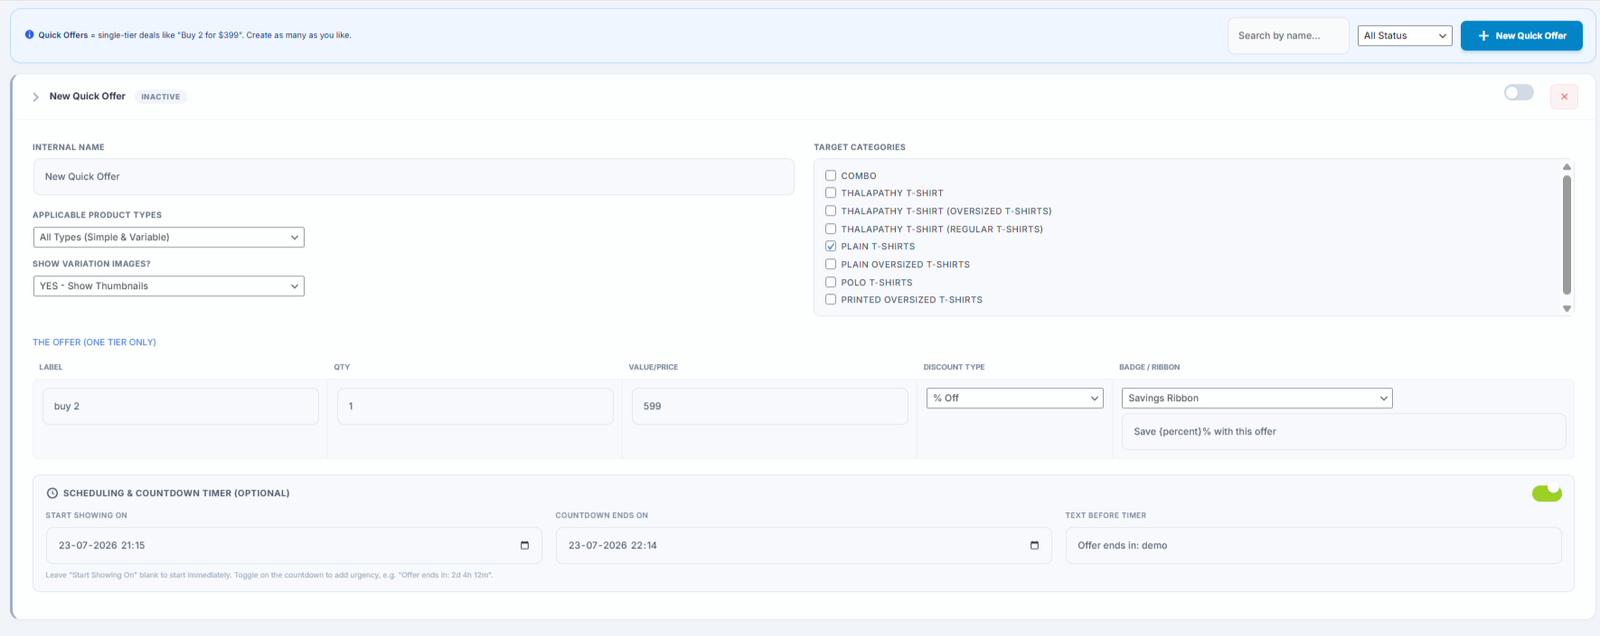The height and width of the screenshot is (636, 1600).
Task: Open the All Status filter dropdown
Action: pos(1404,36)
